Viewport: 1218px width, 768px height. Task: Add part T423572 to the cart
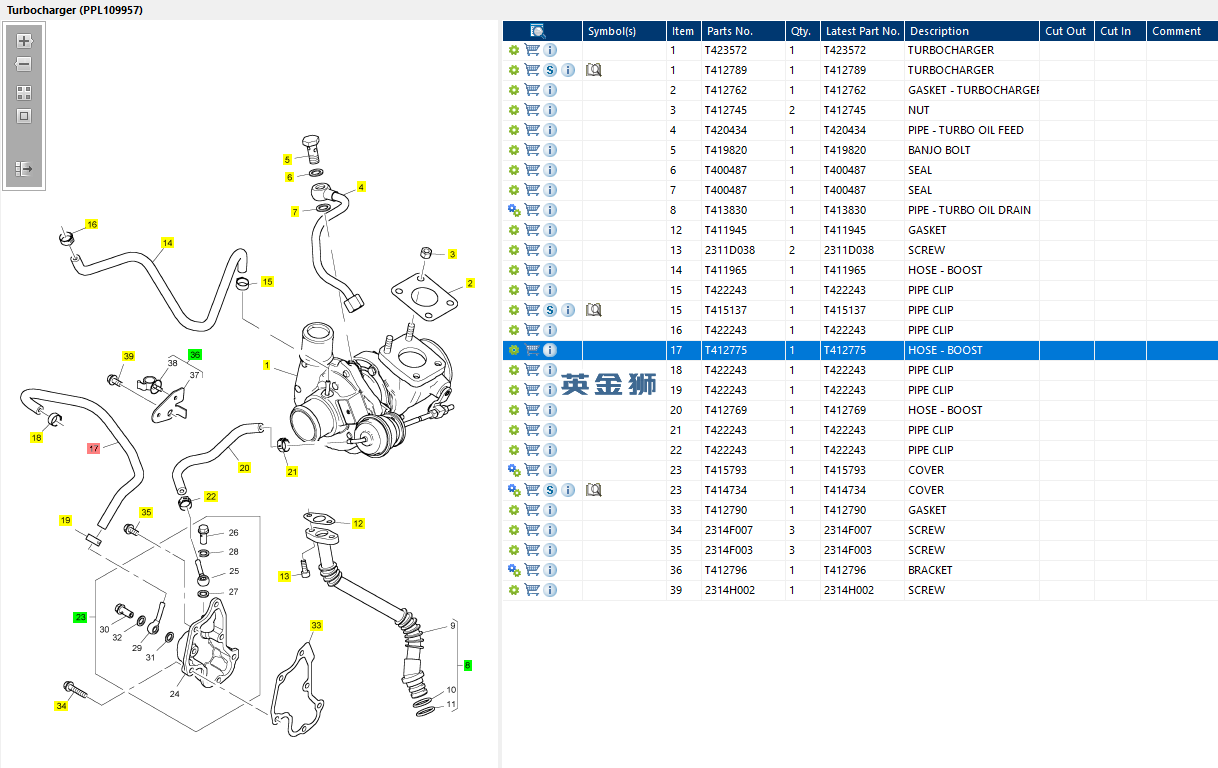coord(532,50)
